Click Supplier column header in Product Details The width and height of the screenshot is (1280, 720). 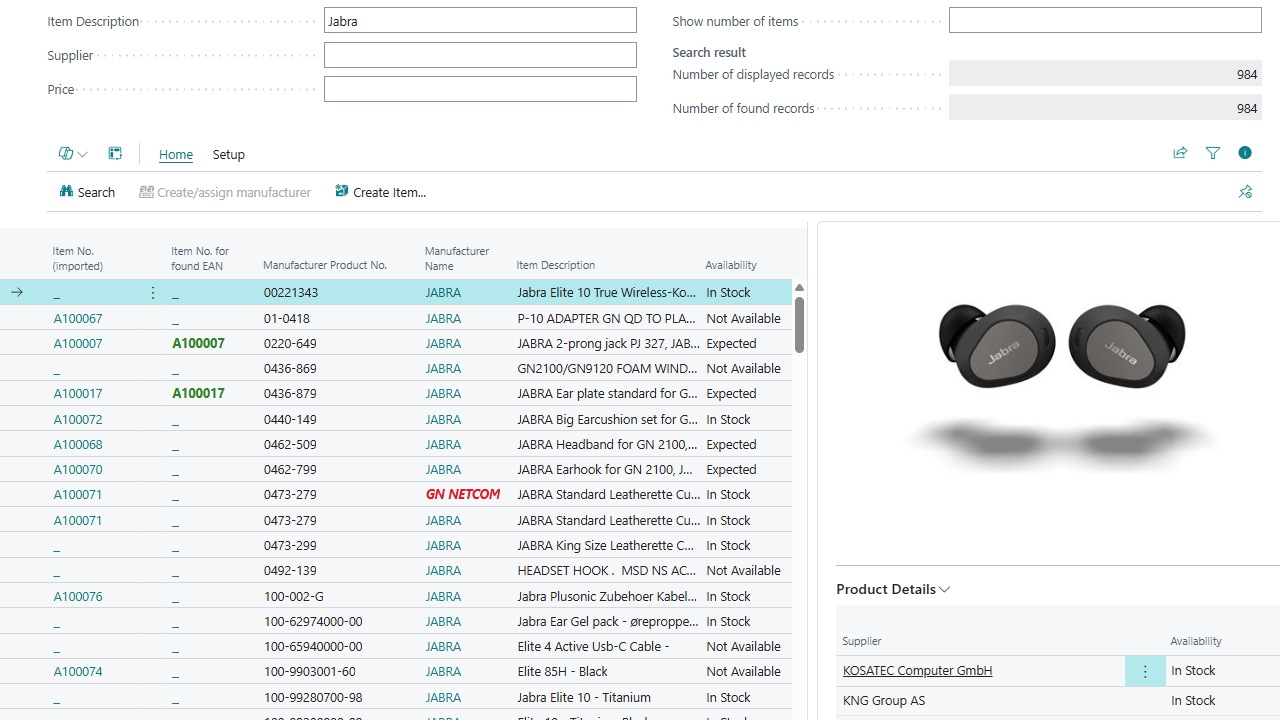[x=862, y=641]
